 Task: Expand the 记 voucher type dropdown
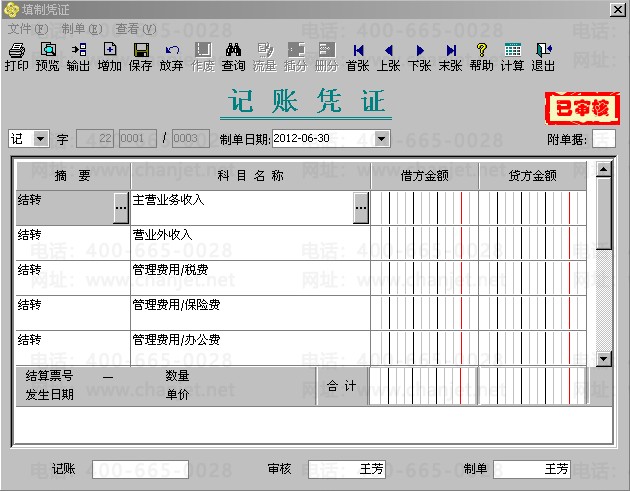pos(41,138)
